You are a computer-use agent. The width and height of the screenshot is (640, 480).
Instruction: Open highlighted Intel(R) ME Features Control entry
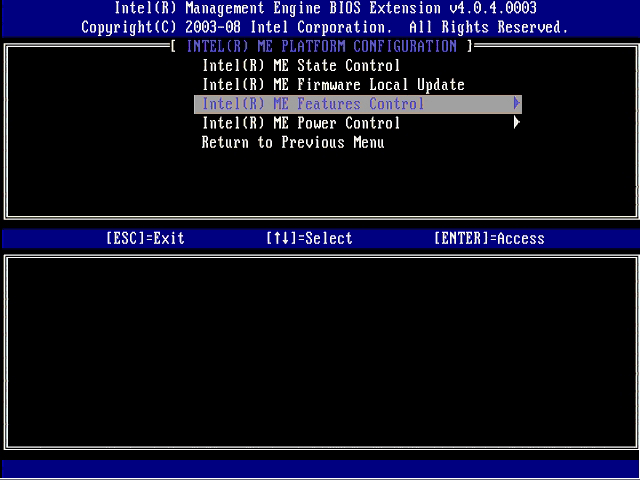coord(313,104)
